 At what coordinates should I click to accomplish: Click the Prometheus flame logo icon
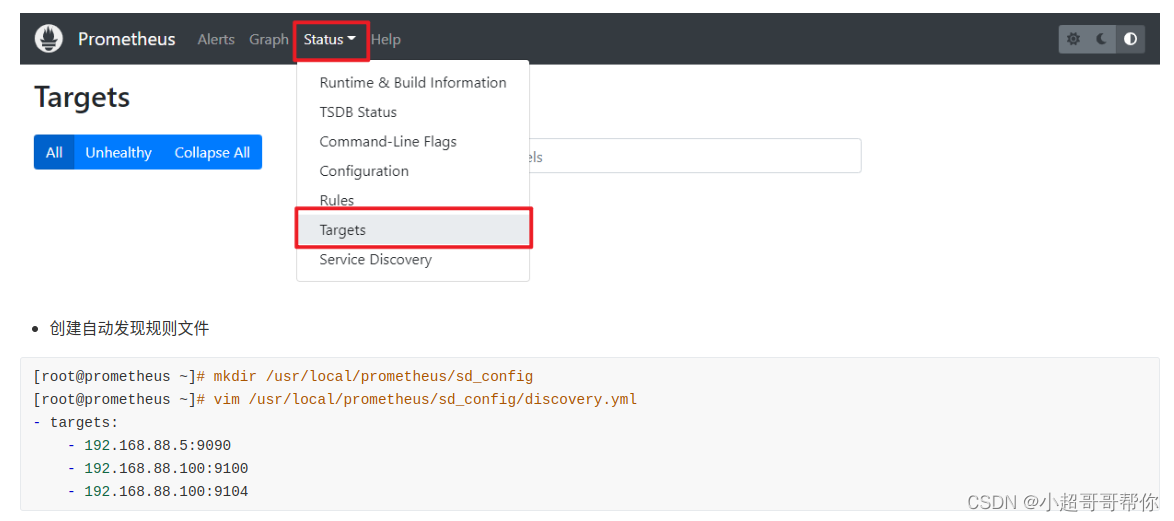(49, 39)
